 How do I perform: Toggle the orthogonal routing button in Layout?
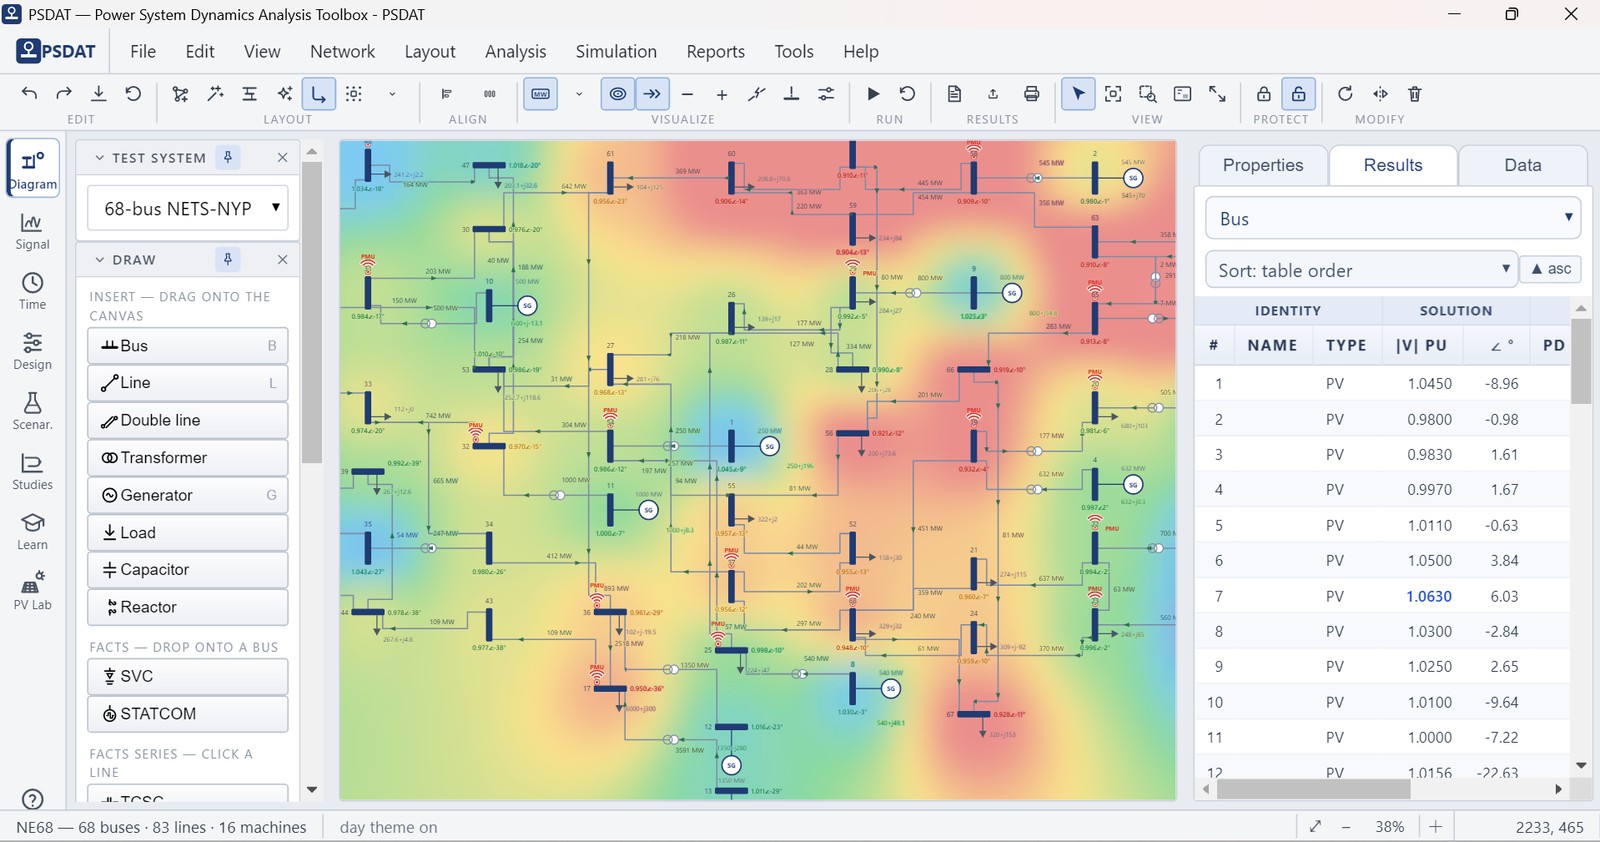(318, 94)
